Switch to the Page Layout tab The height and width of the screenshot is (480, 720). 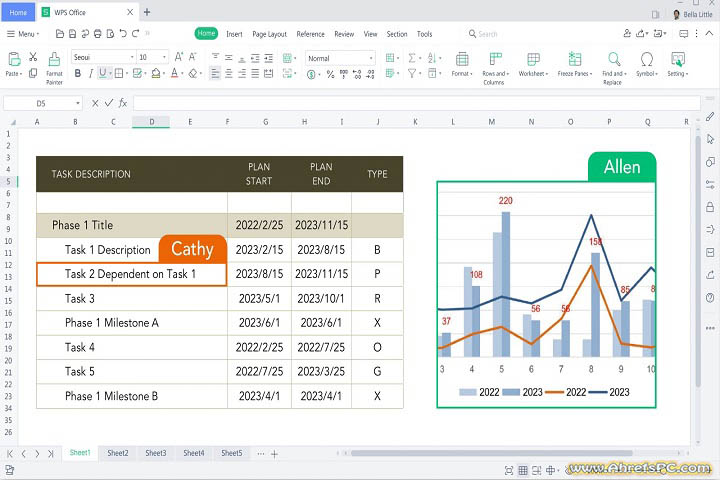coord(270,34)
